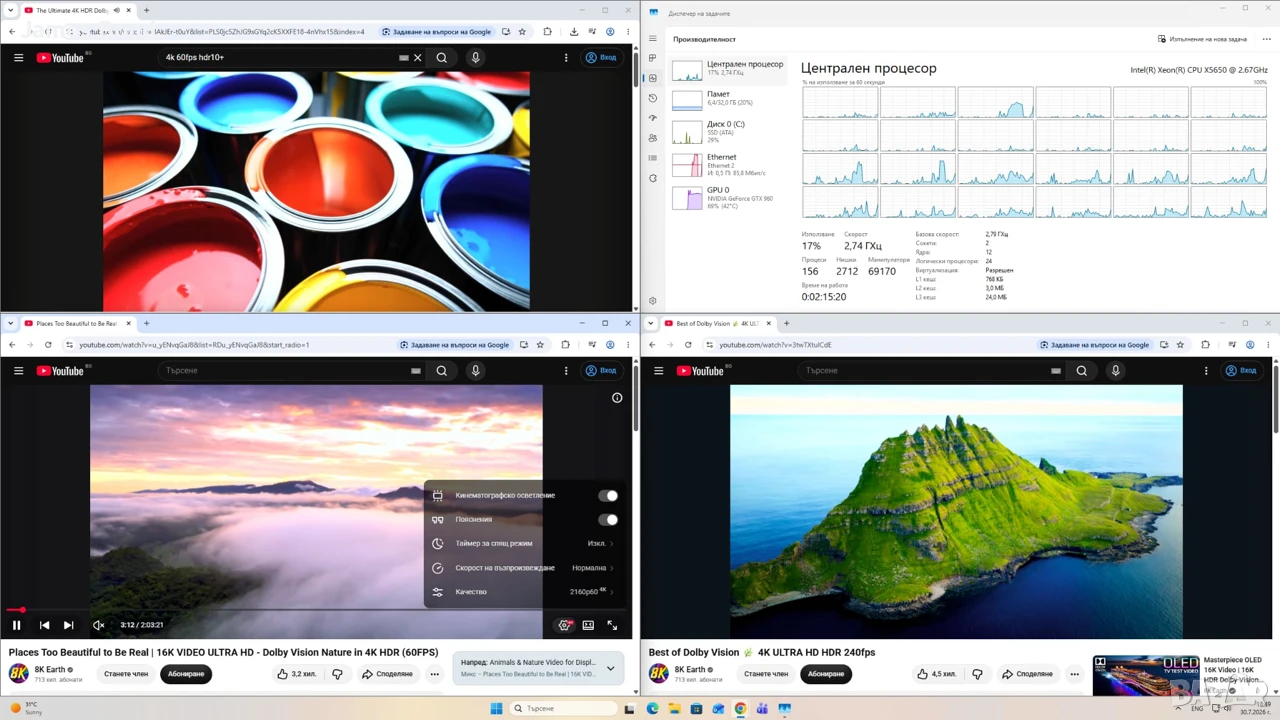The height and width of the screenshot is (720, 1280).
Task: Enter fullscreen in bottom-left player
Action: pos(612,625)
